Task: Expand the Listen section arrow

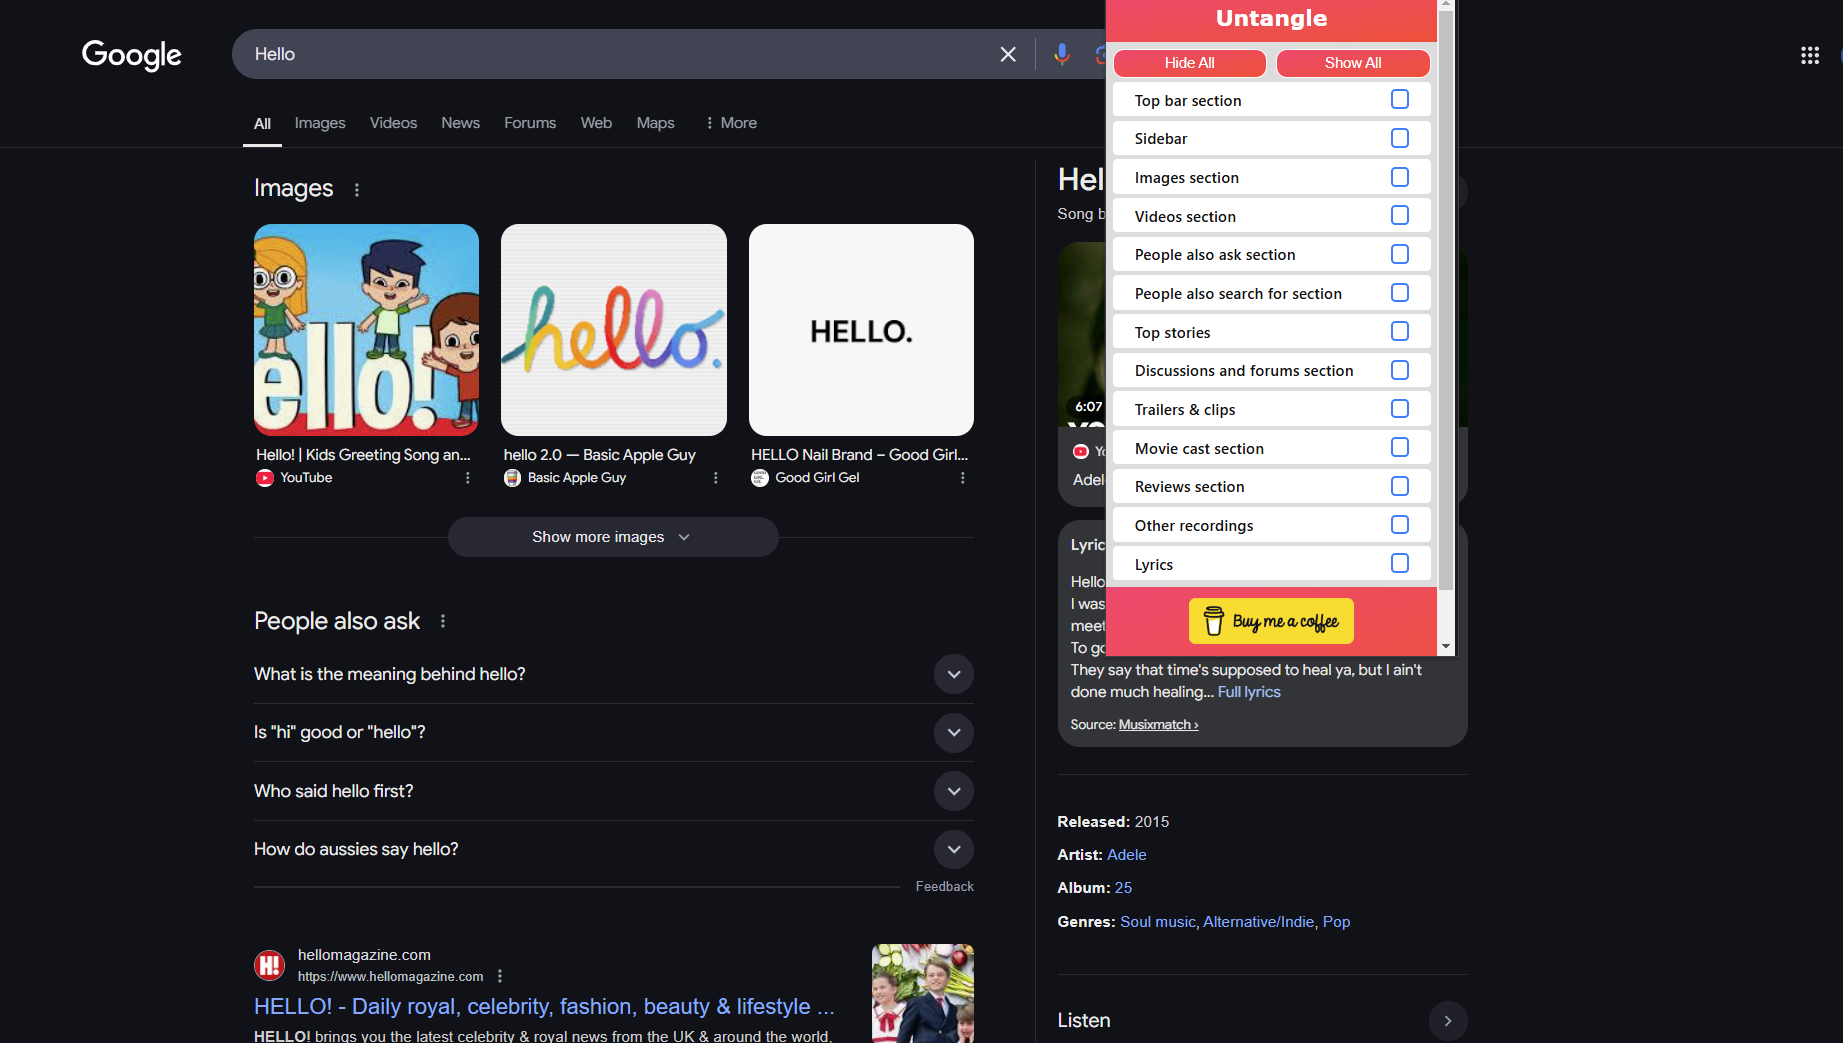Action: coord(1447,1021)
